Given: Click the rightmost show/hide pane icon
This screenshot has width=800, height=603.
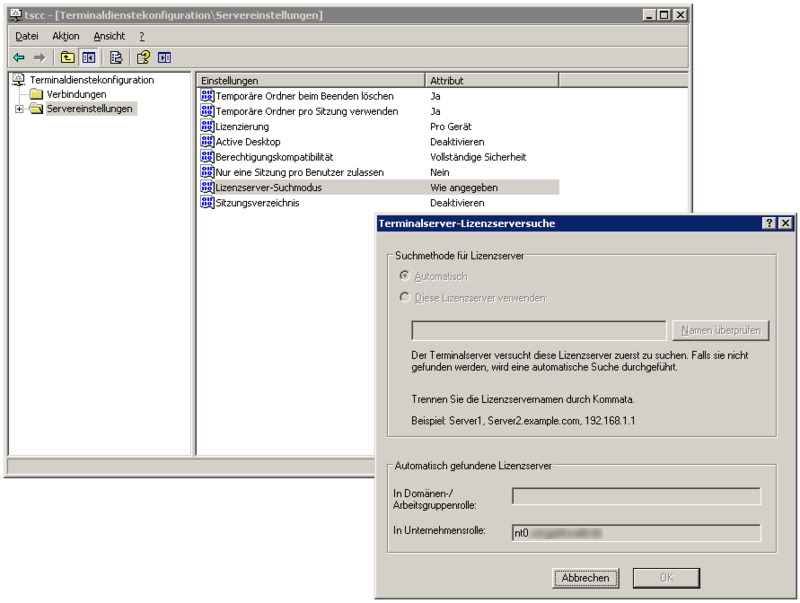Looking at the screenshot, I should point(164,57).
